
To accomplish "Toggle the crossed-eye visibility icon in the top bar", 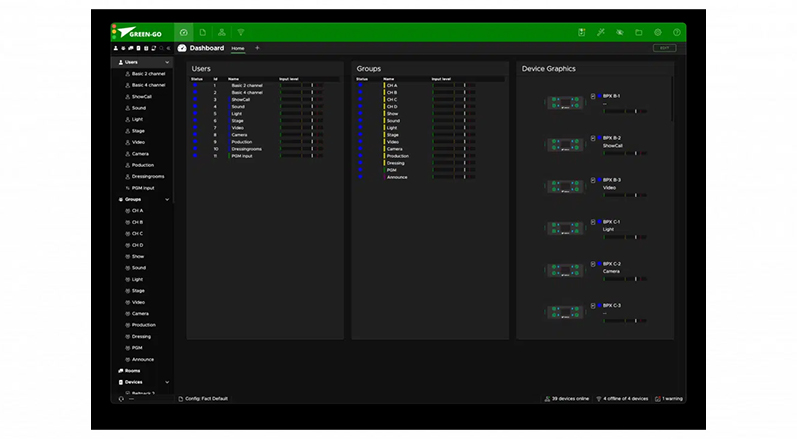I will click(620, 33).
